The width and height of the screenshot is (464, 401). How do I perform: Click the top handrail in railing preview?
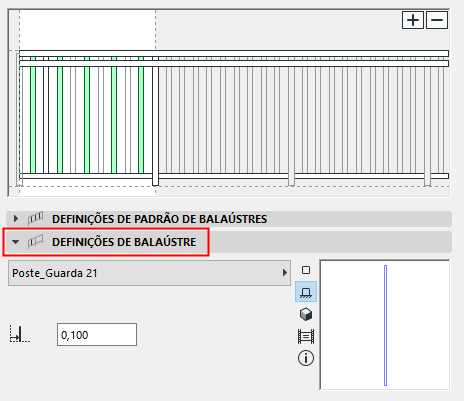234,53
